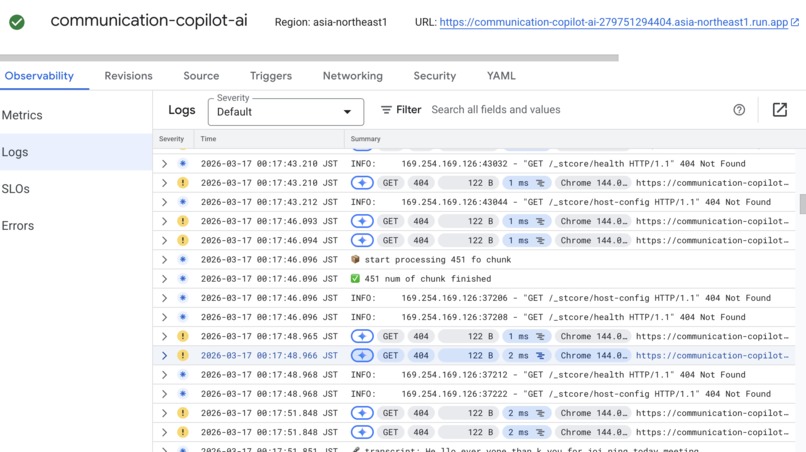Click info icon on '451 num of chunk finished' row
This screenshot has height=452, width=806.
pos(182,279)
